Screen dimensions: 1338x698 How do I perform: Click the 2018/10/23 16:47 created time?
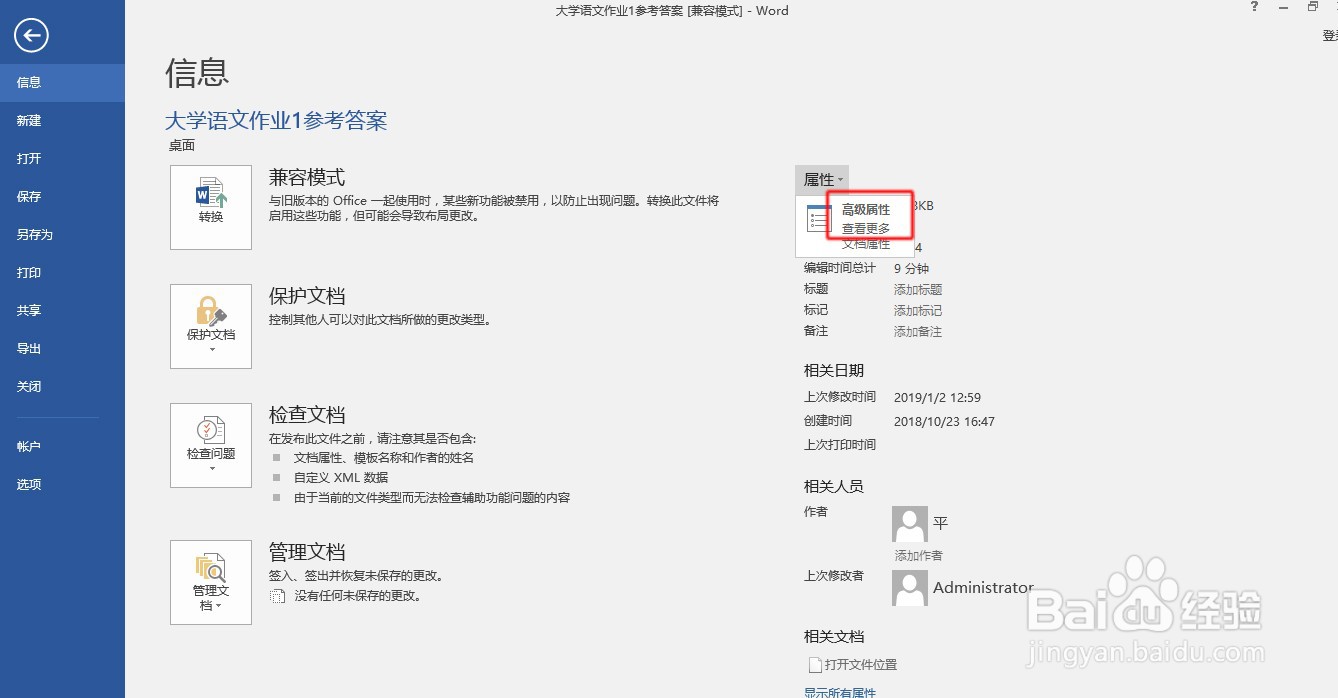pos(944,422)
